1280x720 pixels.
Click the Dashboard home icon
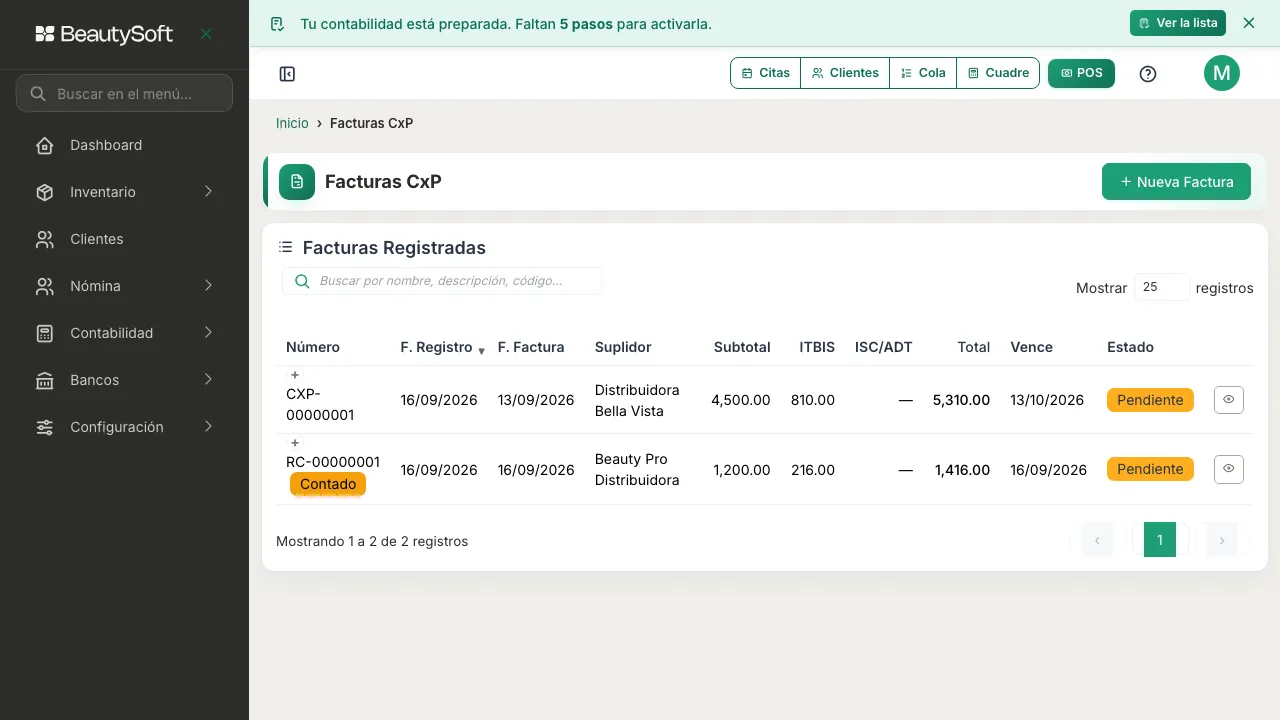point(45,146)
